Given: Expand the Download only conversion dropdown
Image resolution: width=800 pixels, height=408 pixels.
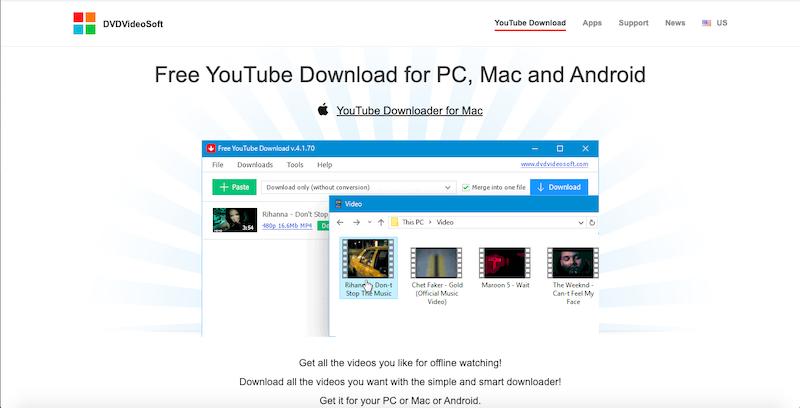Looking at the screenshot, I should pyautogui.click(x=359, y=187).
